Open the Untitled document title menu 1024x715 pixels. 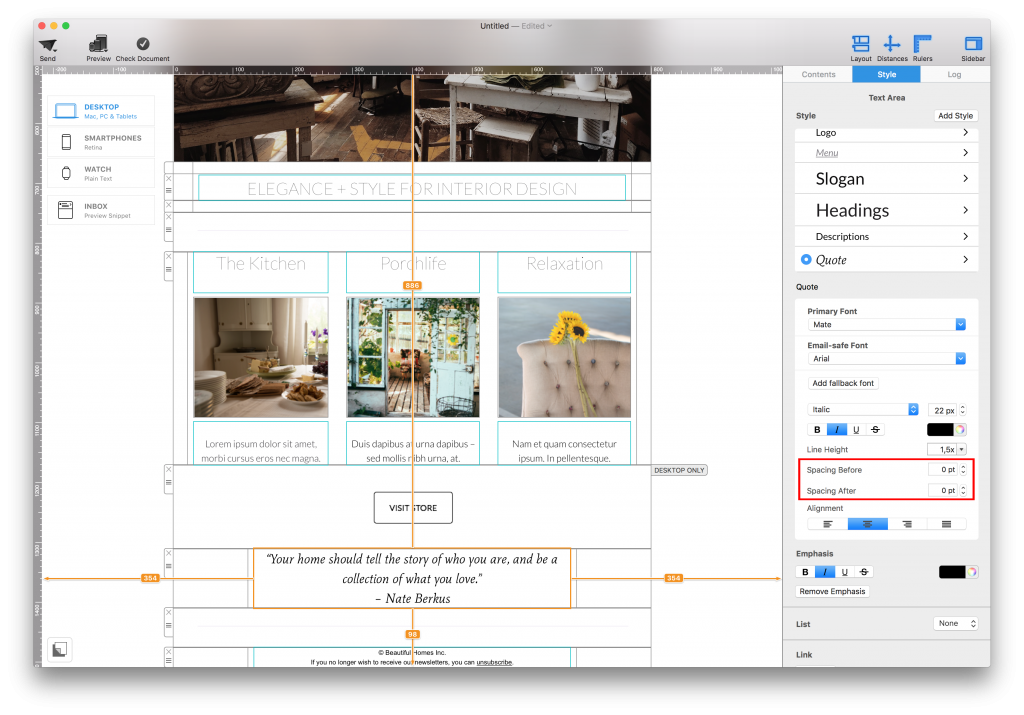pos(516,26)
